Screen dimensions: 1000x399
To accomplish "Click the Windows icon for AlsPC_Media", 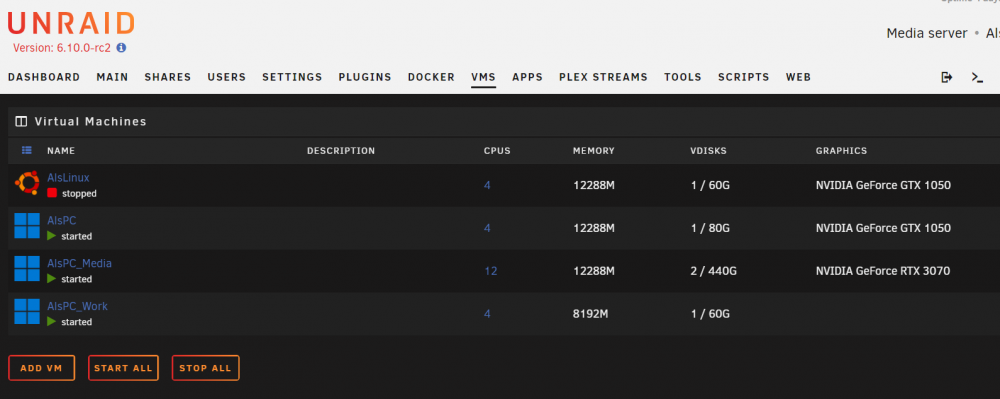I will [x=27, y=268].
